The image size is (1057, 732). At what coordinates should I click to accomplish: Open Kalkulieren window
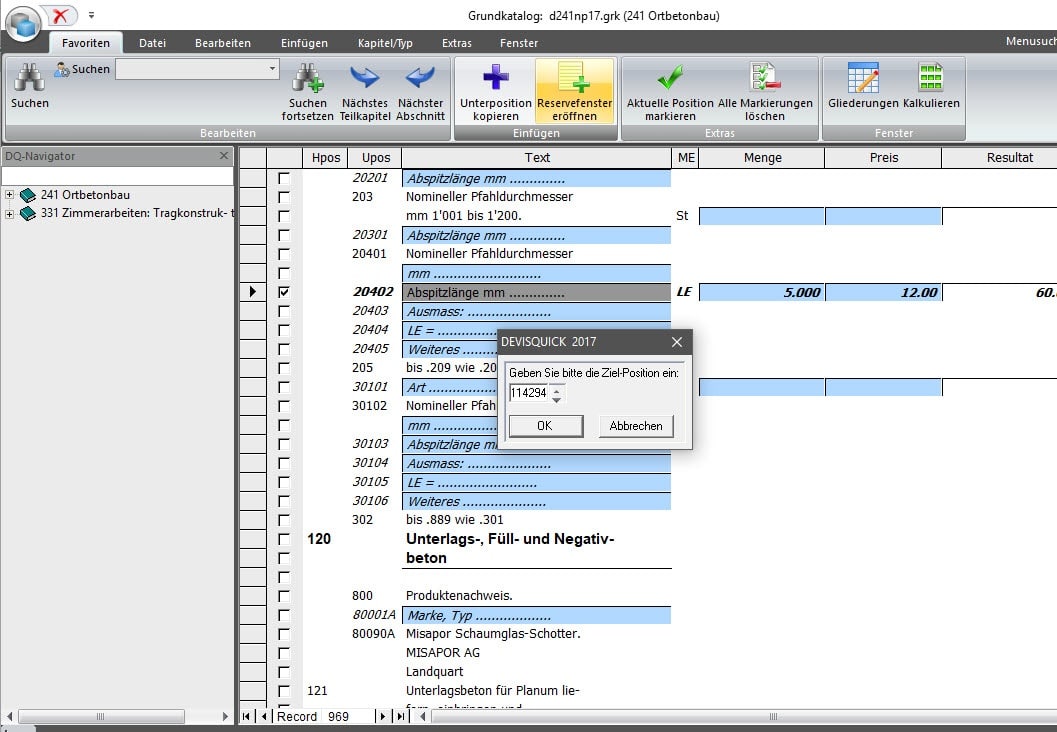point(931,78)
